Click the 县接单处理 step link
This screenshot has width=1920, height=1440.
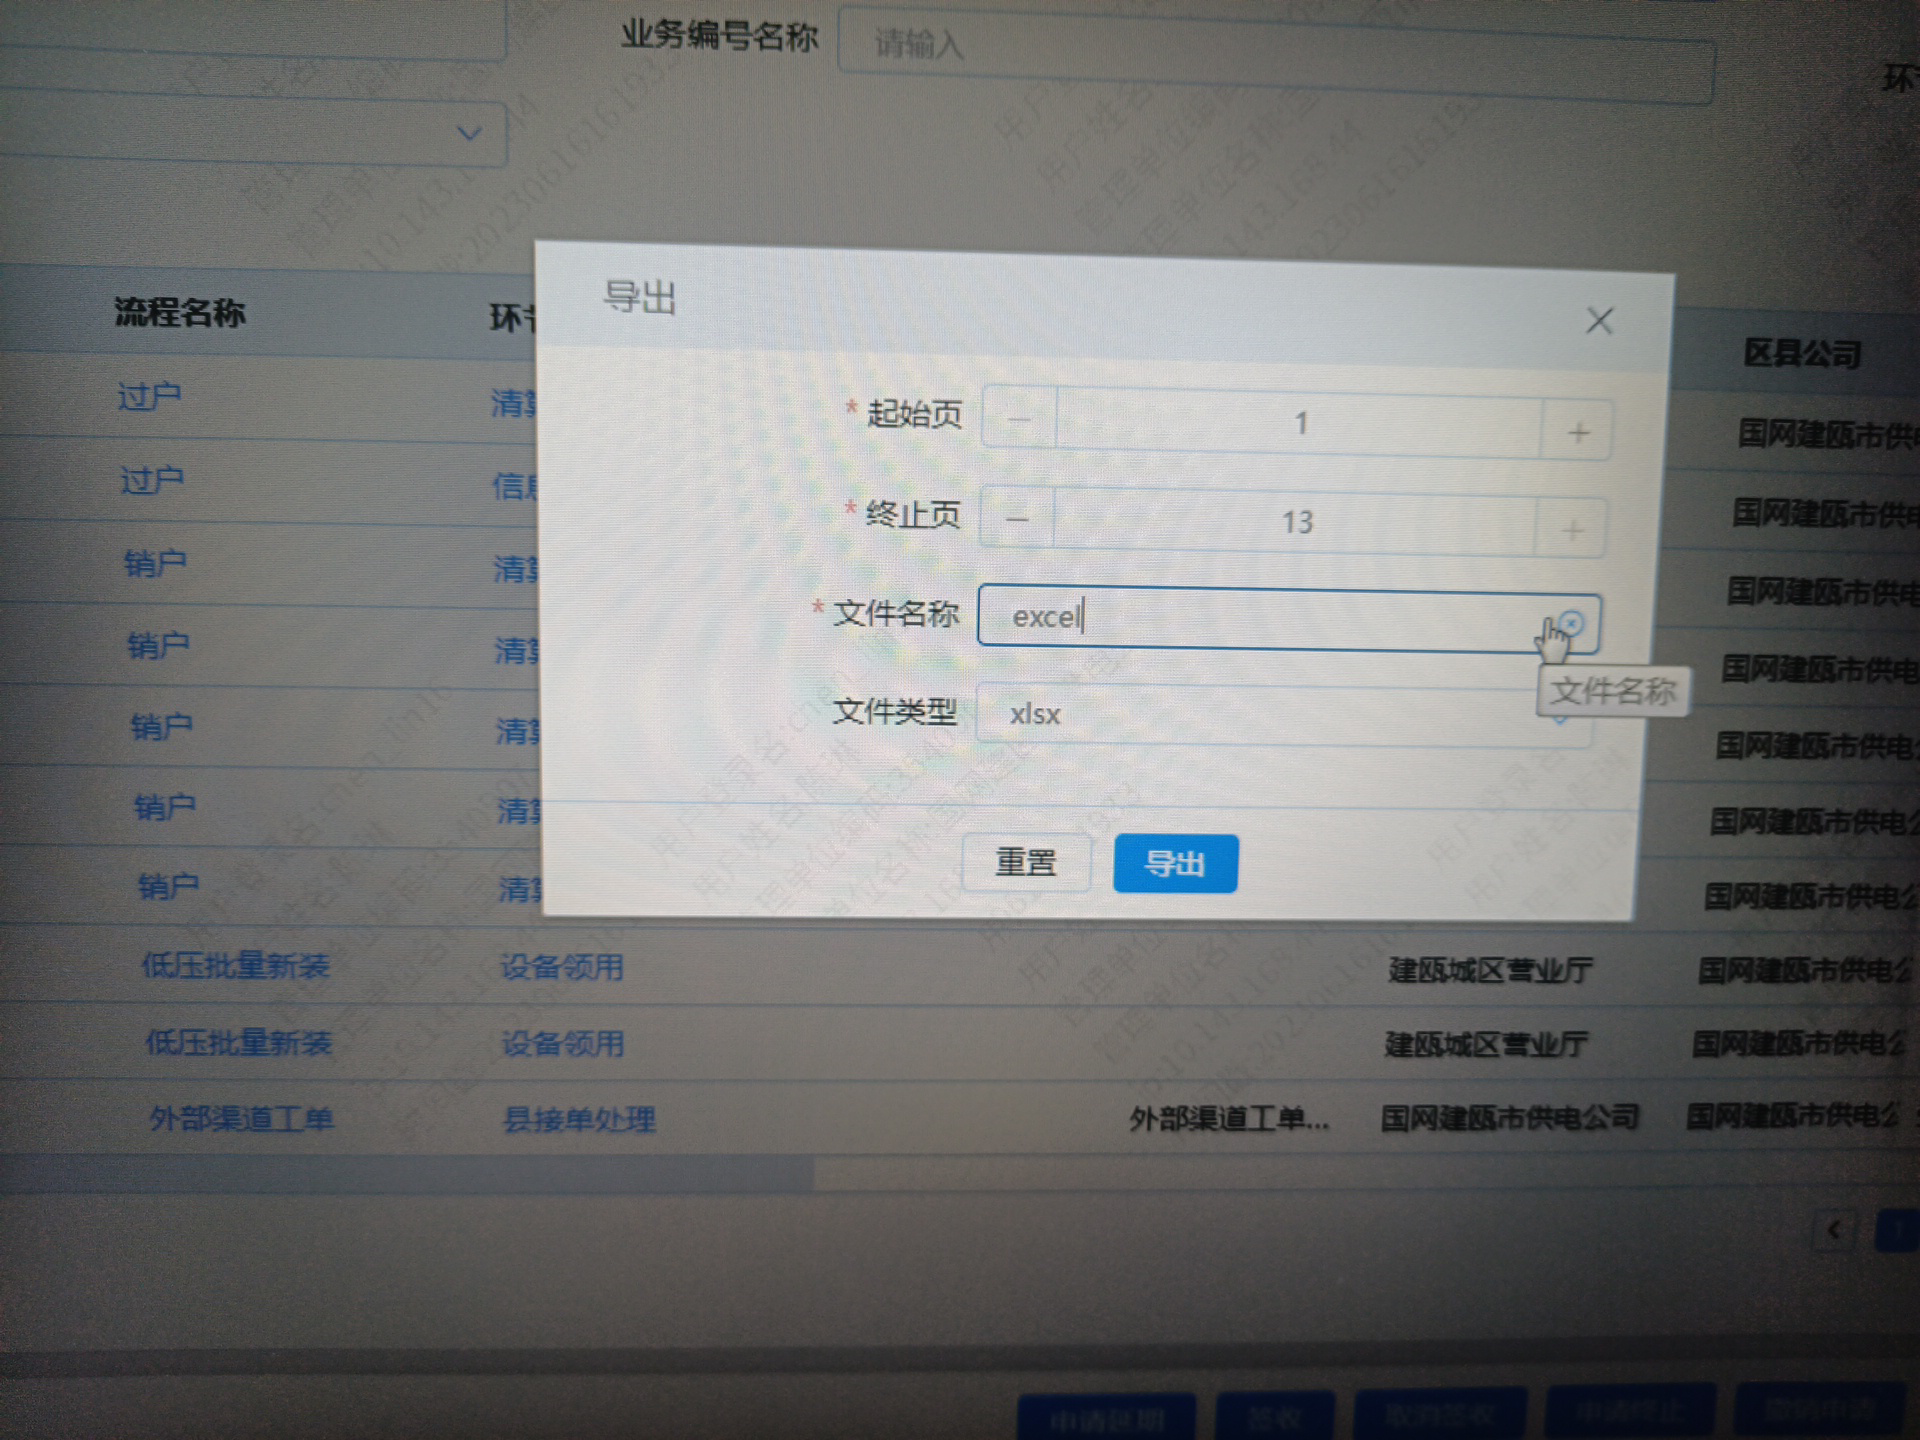pyautogui.click(x=578, y=1119)
